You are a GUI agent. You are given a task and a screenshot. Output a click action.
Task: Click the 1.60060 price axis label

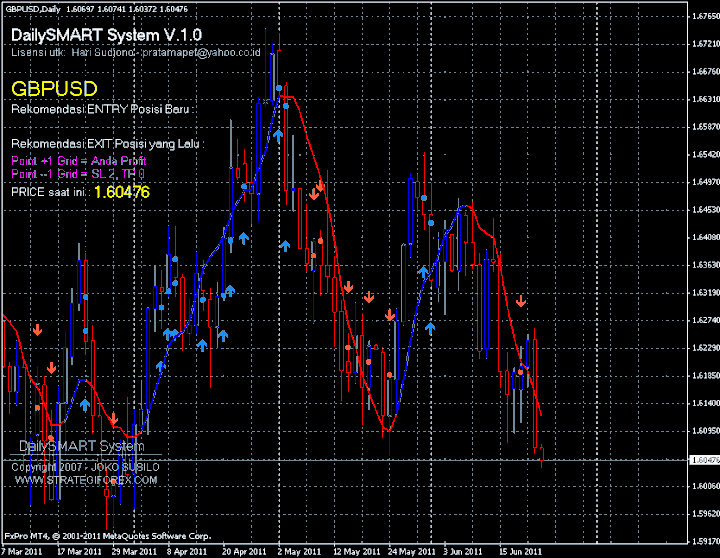(706, 486)
